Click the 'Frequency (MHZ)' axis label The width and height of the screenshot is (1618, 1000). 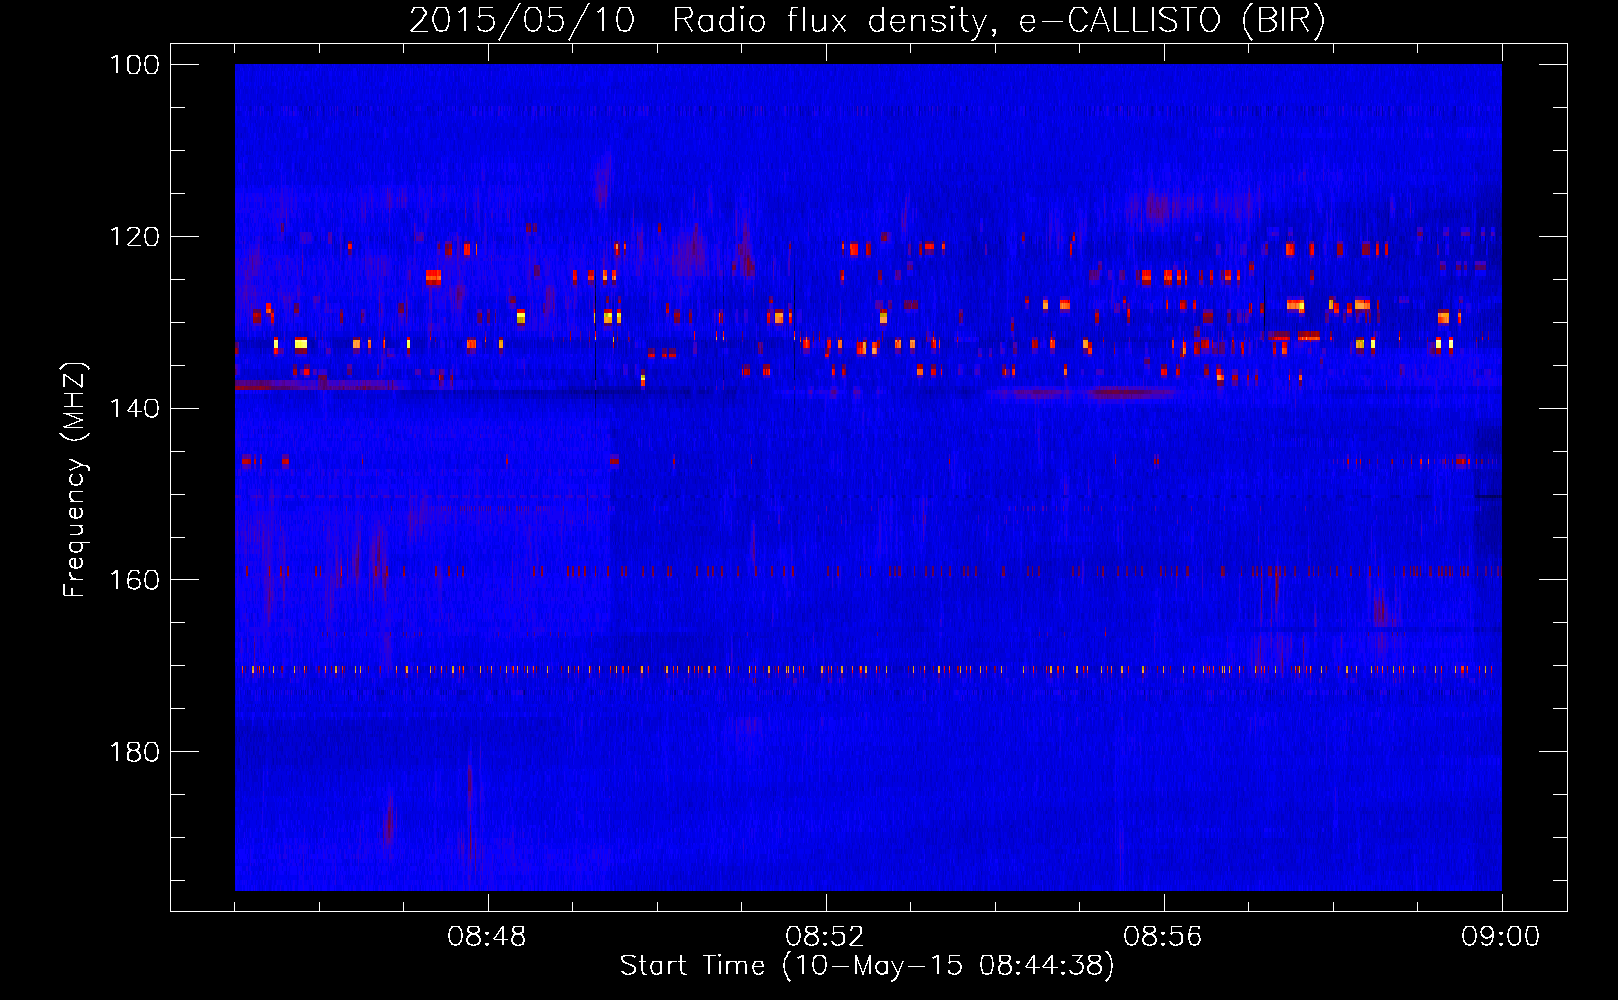(x=75, y=479)
